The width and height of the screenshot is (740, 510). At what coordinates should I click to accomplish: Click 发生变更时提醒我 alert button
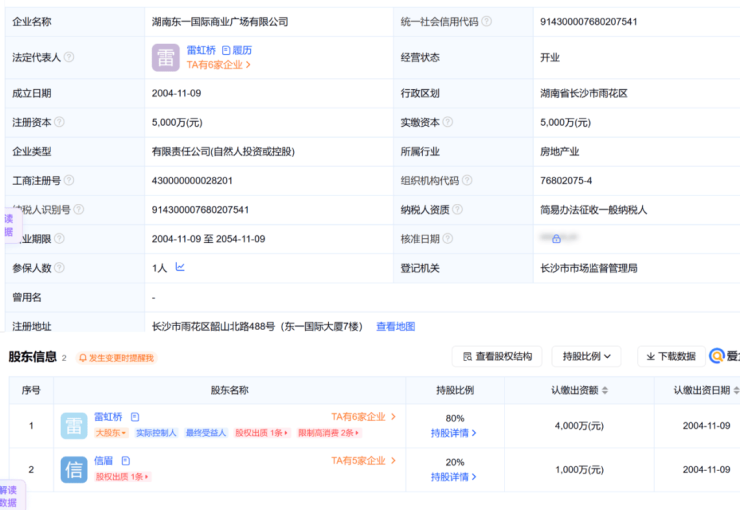click(x=116, y=358)
